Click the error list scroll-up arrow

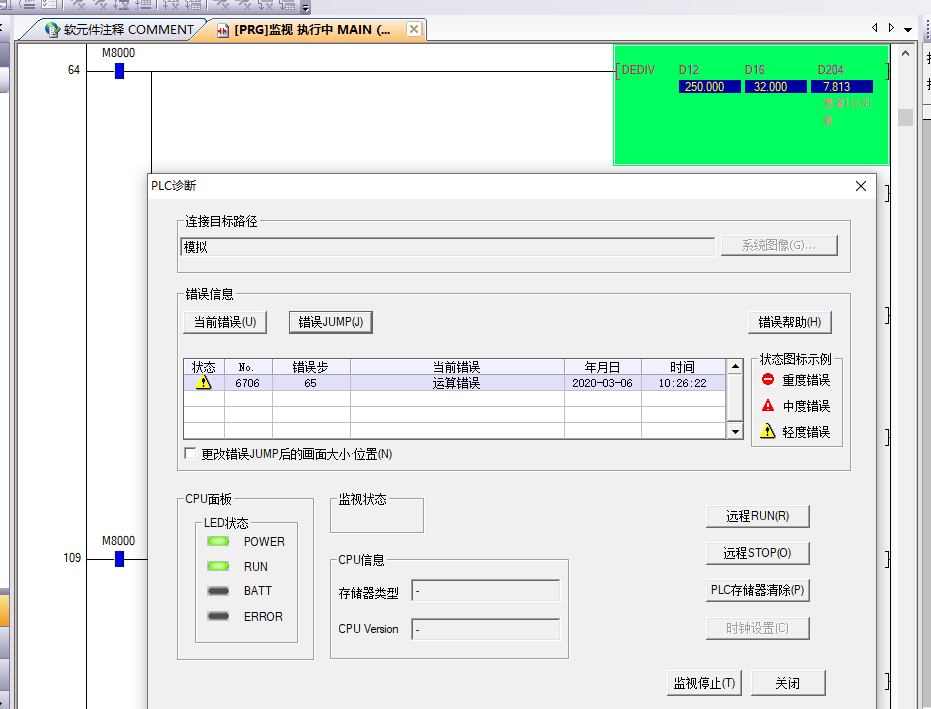click(x=736, y=367)
